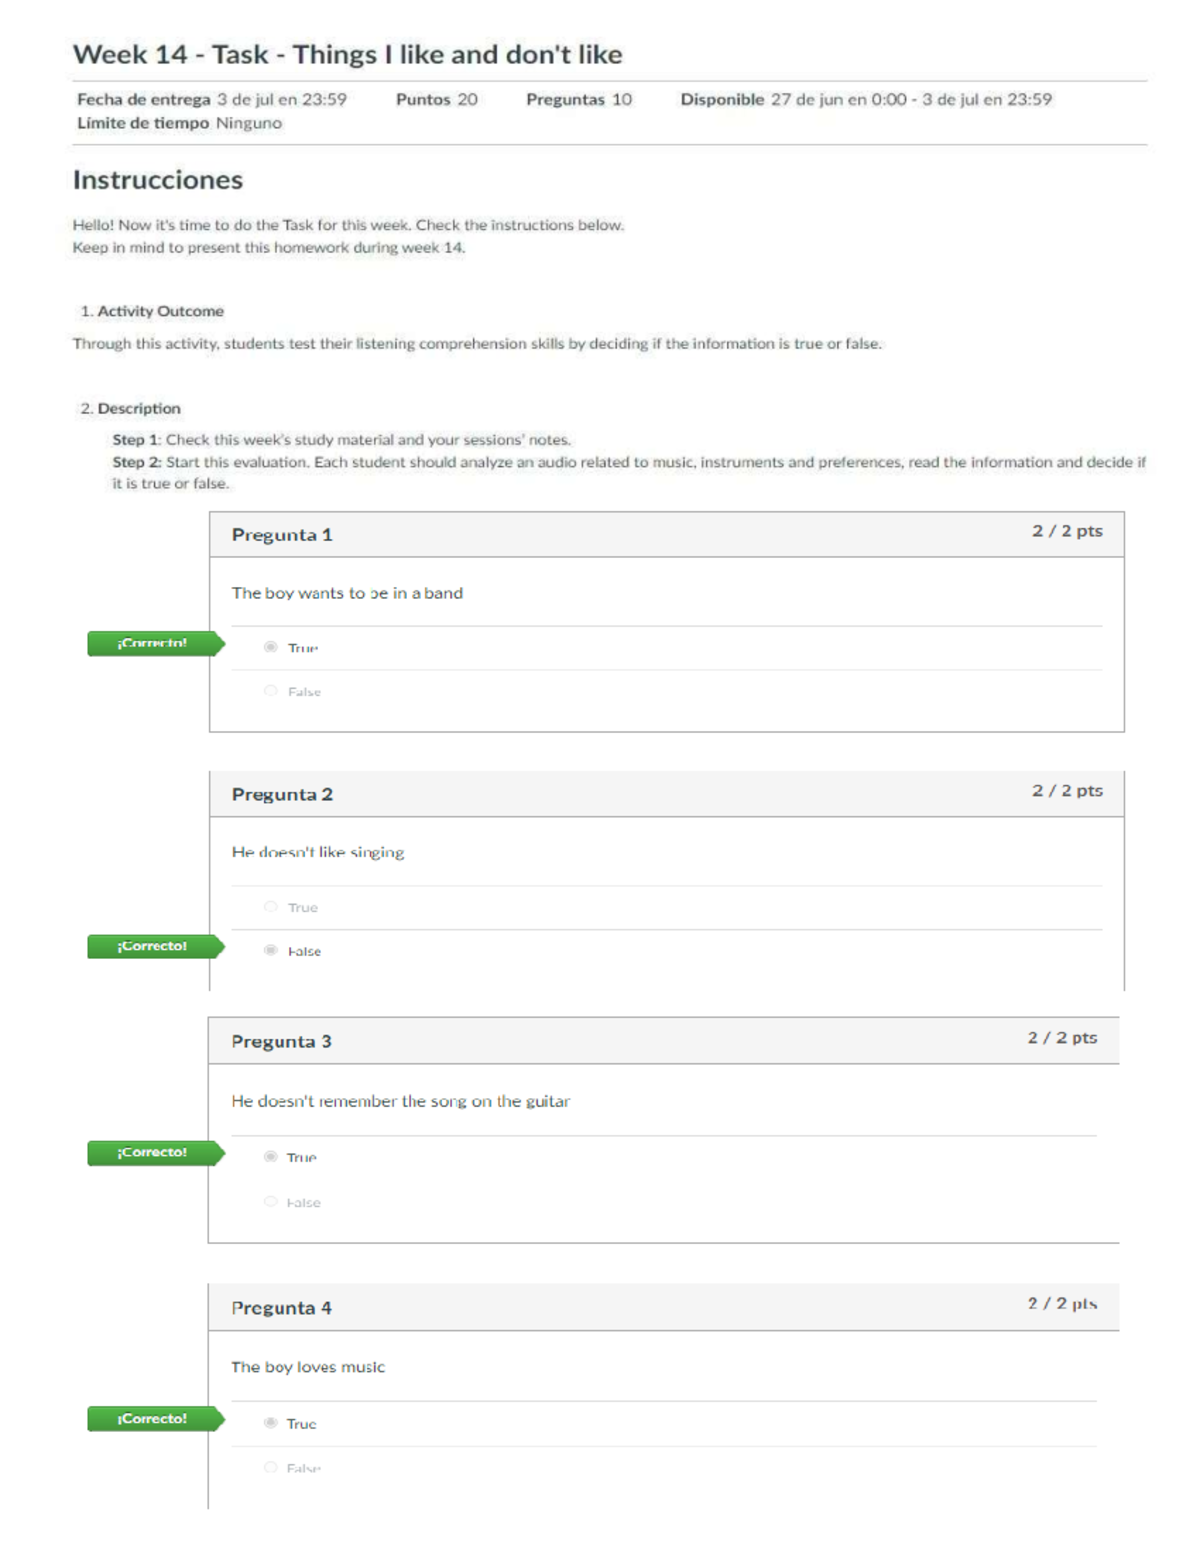Select False for Pregunta 1
The image size is (1200, 1553).
271,691
